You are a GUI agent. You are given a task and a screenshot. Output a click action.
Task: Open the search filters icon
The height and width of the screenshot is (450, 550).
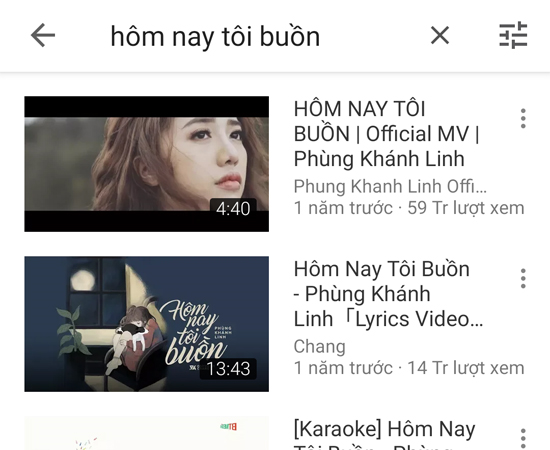tap(513, 35)
